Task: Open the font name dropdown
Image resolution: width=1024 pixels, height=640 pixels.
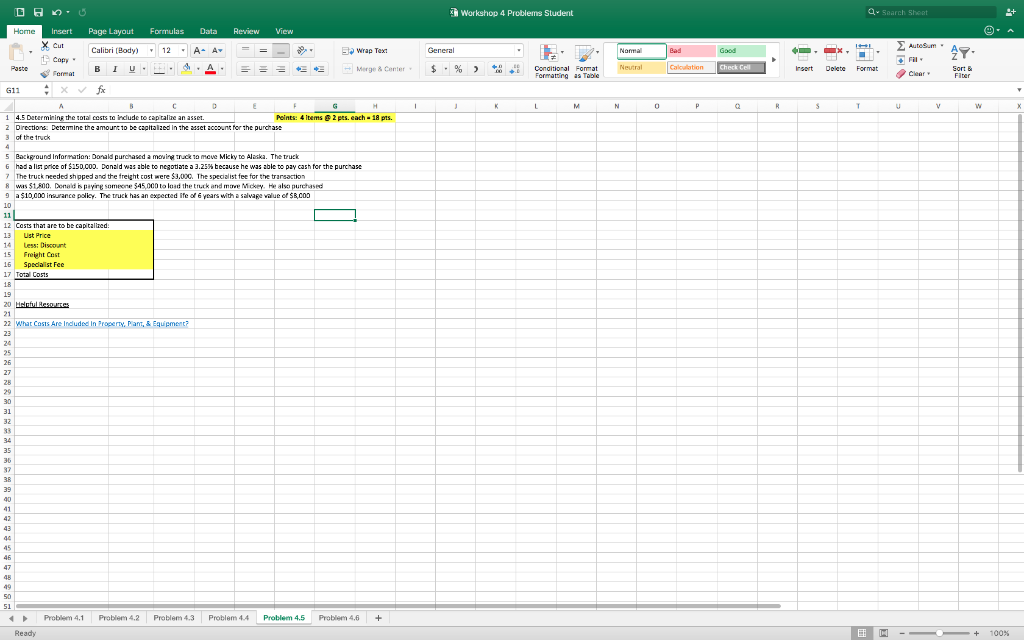Action: (152, 50)
